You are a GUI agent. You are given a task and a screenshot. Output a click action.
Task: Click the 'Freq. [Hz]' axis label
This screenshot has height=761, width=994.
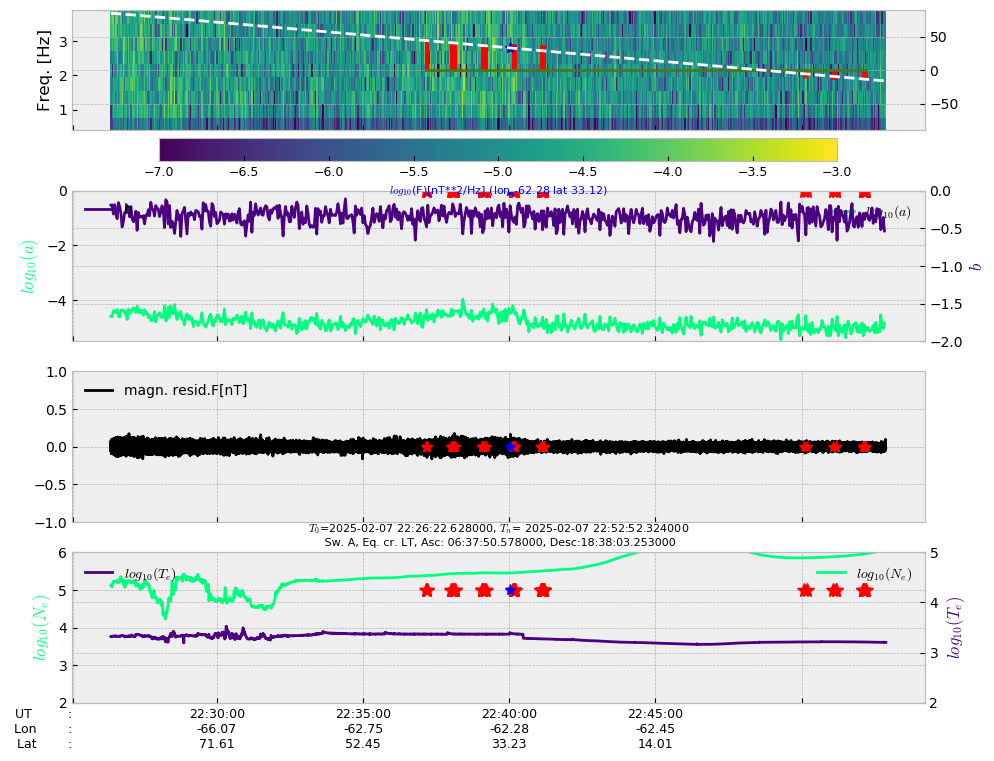tap(43, 70)
